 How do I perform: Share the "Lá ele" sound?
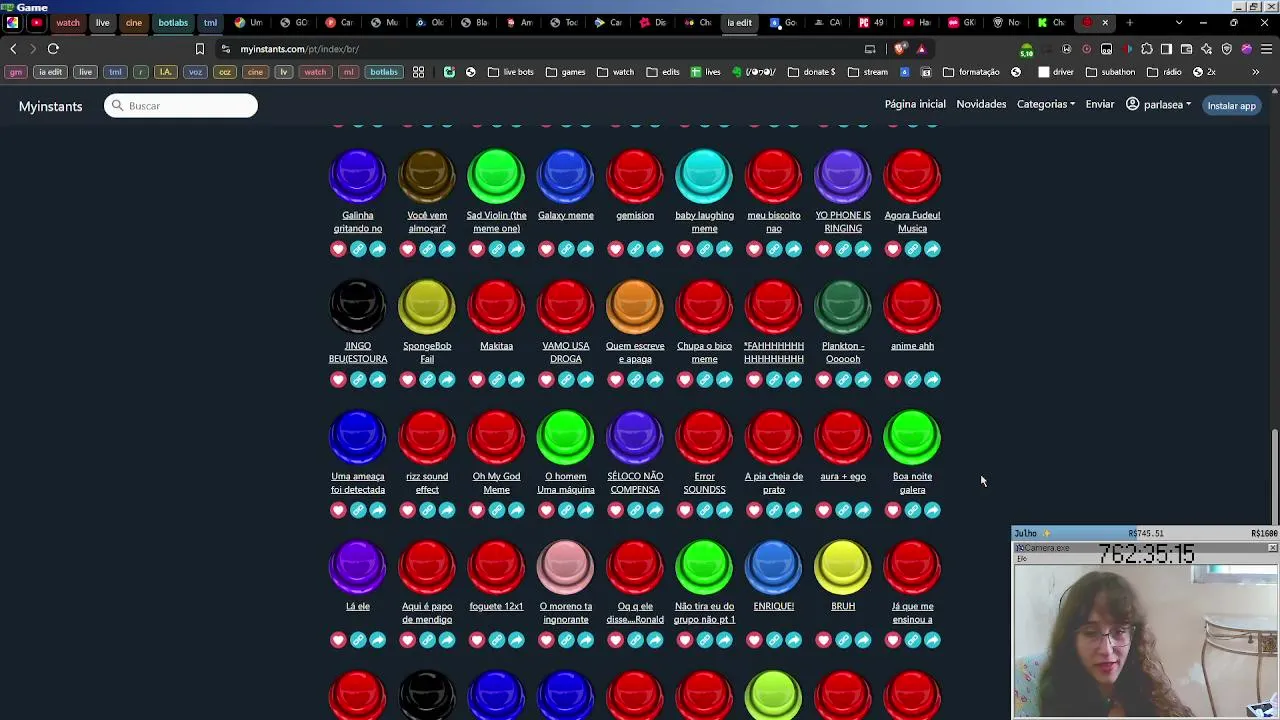378,640
